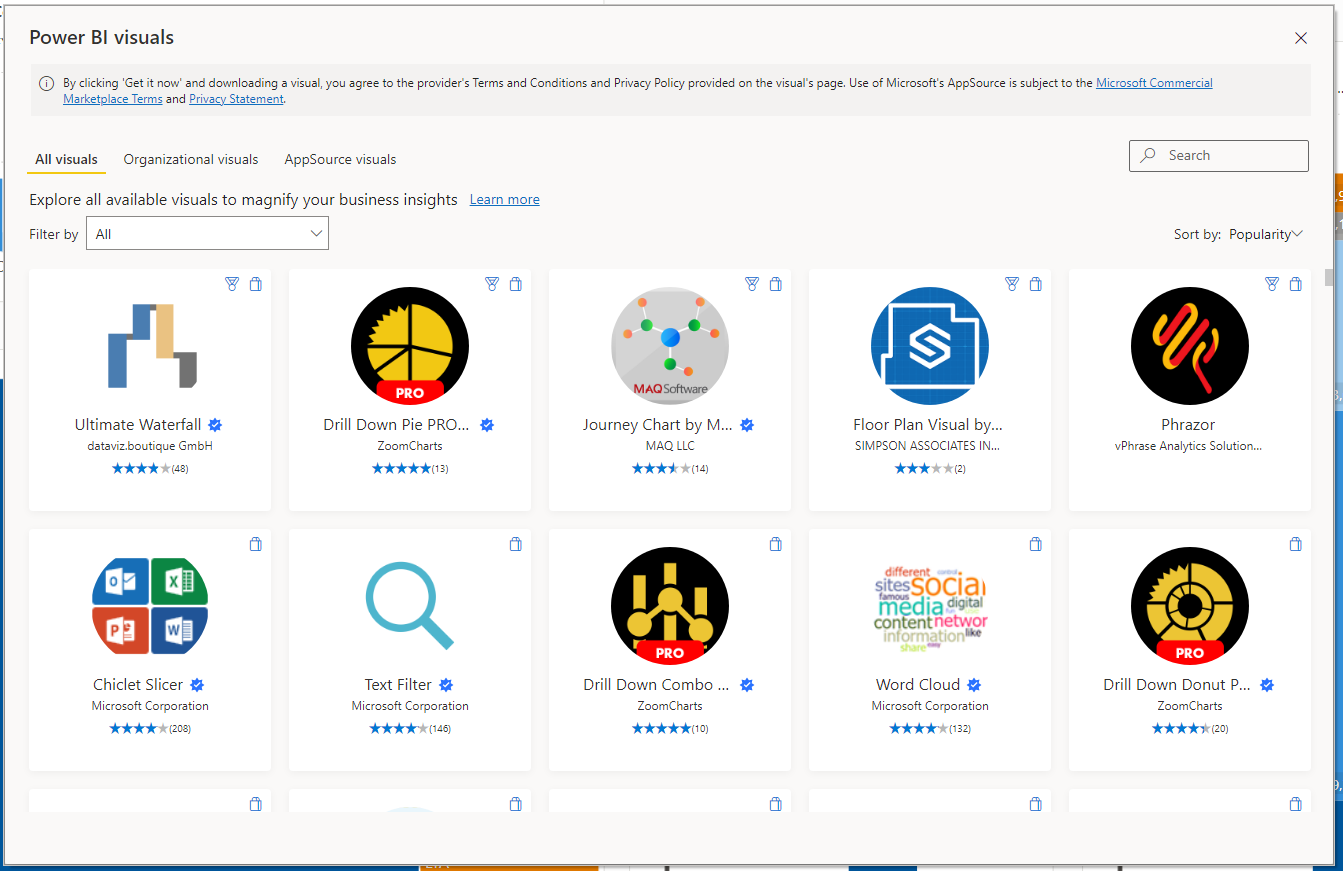
Task: Click the verified badge next to Word Cloud
Action: [974, 685]
